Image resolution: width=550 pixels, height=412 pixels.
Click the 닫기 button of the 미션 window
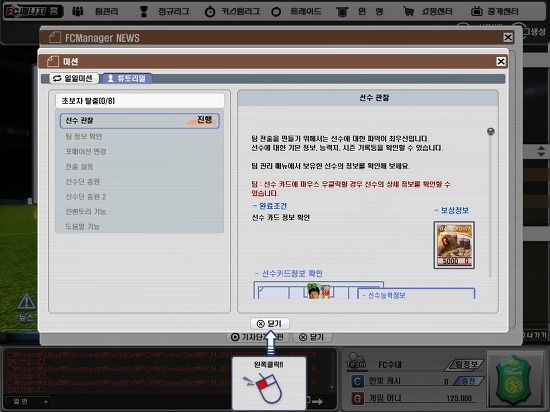coord(270,324)
